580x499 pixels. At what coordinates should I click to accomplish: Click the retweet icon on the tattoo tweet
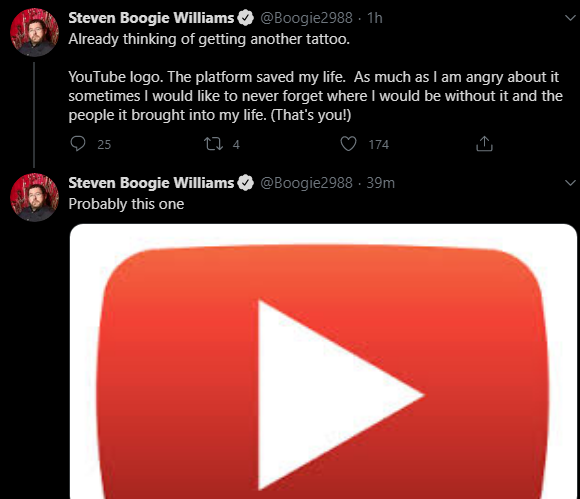[213, 144]
